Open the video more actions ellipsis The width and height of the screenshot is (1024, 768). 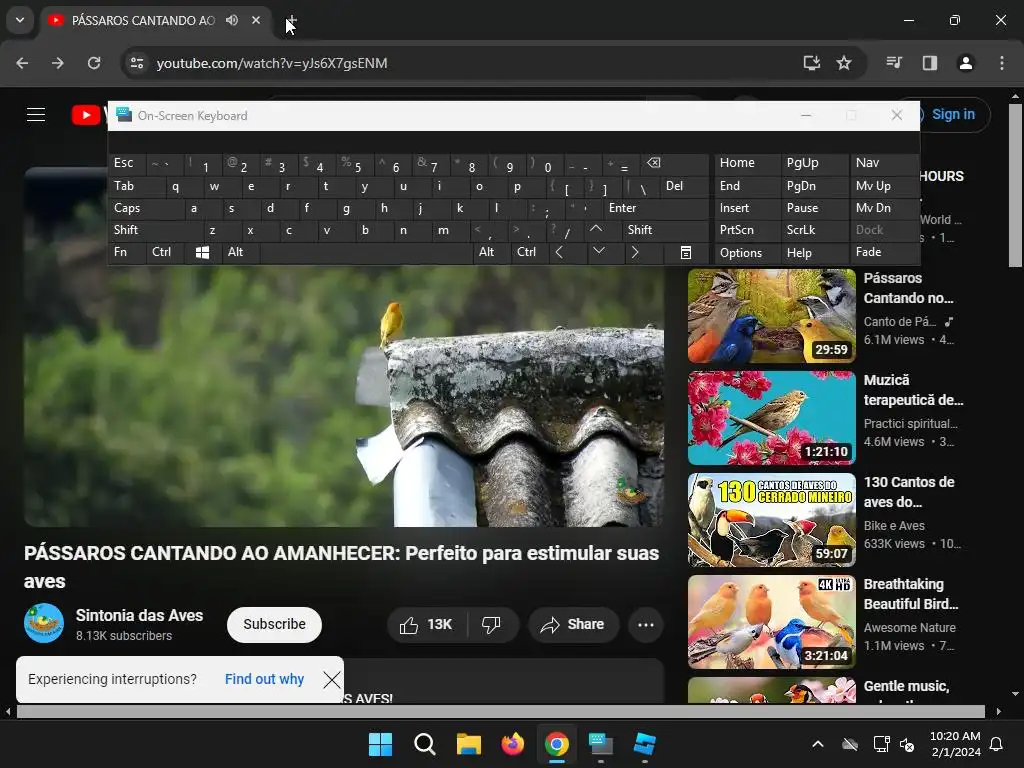[646, 624]
